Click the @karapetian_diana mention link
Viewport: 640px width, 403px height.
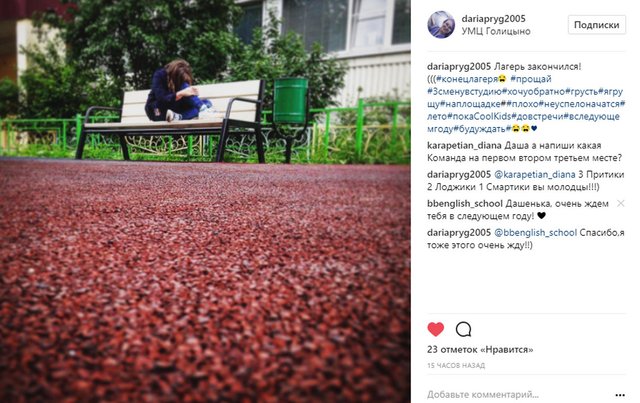(535, 175)
